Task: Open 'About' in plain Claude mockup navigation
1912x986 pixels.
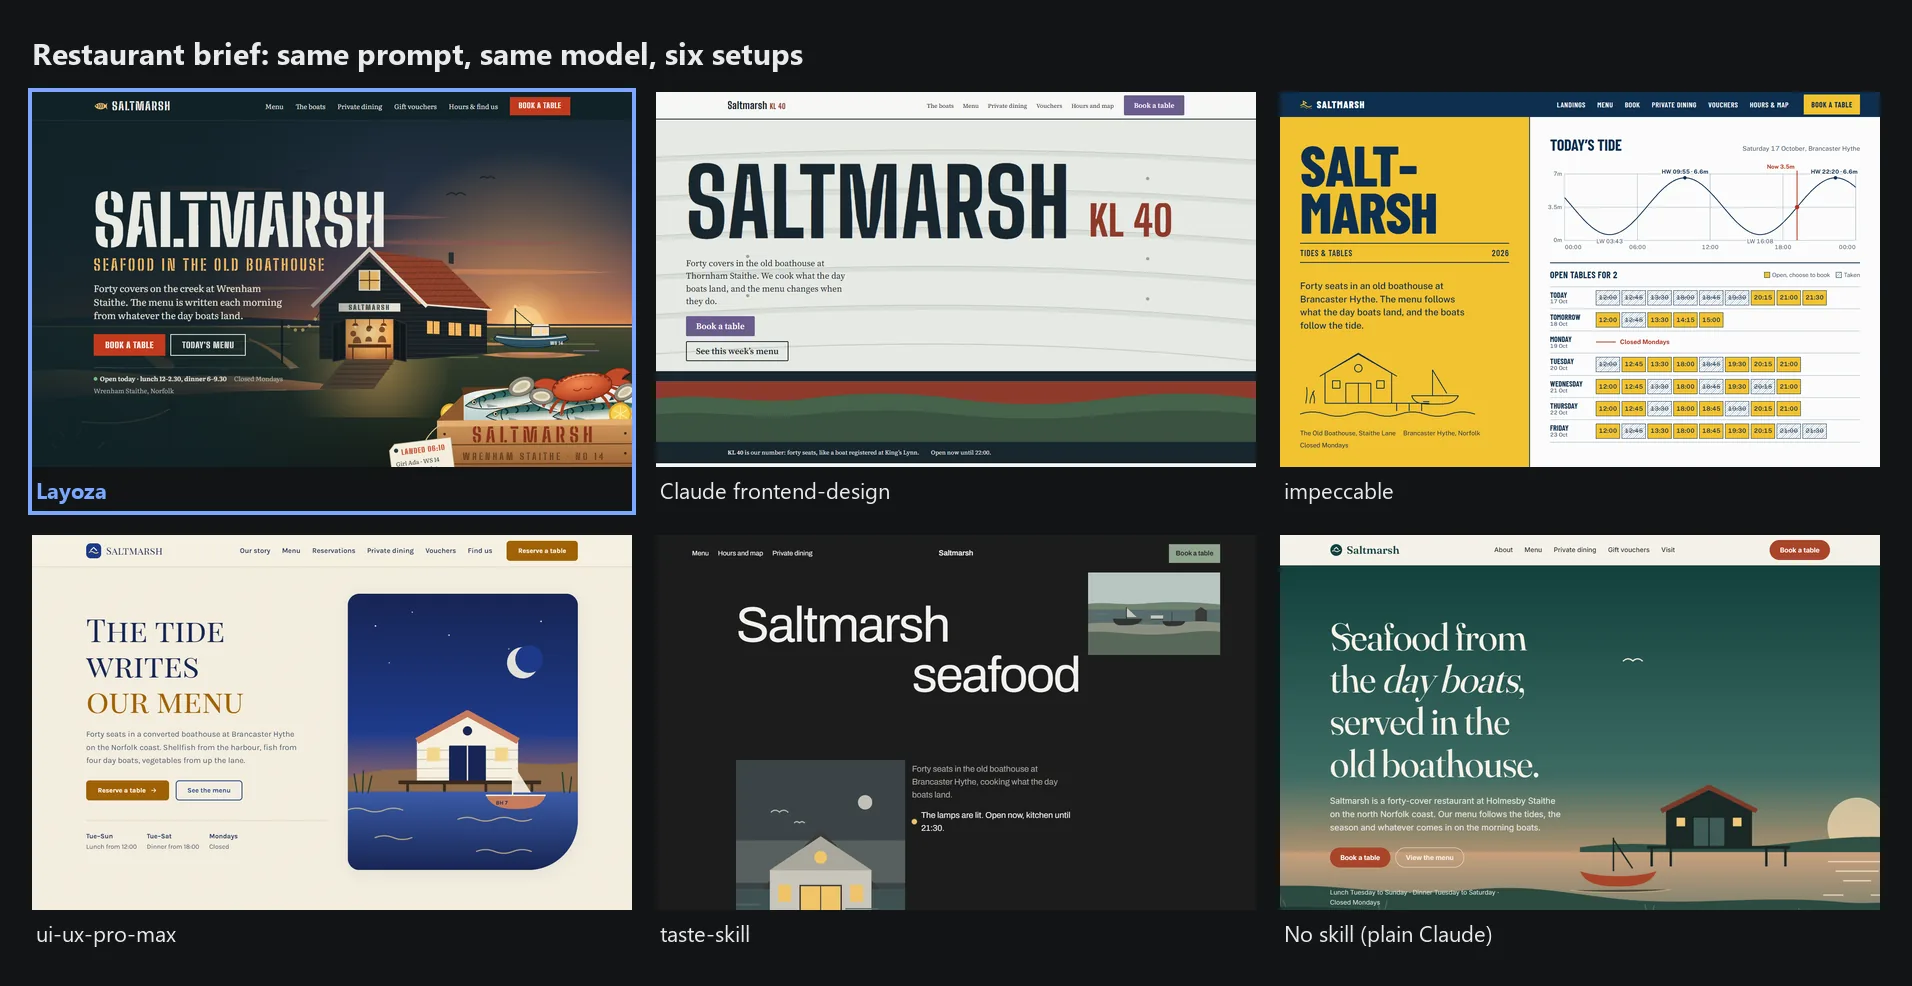Action: [x=1503, y=550]
